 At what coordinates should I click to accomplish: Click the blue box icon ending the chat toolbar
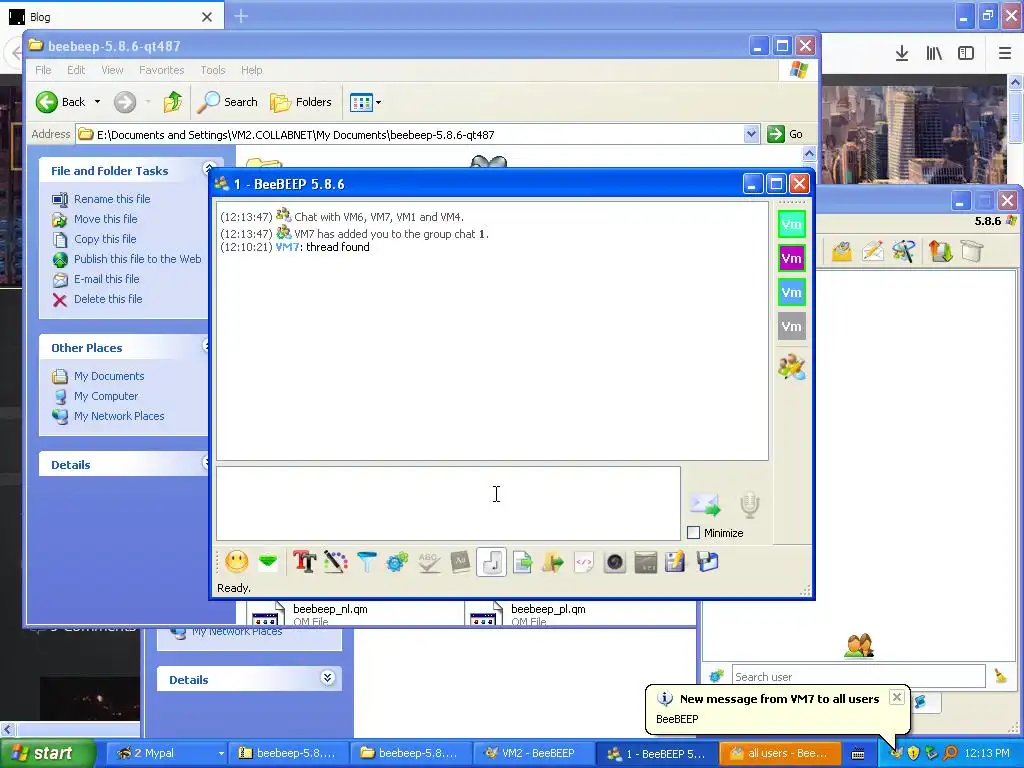coord(707,562)
